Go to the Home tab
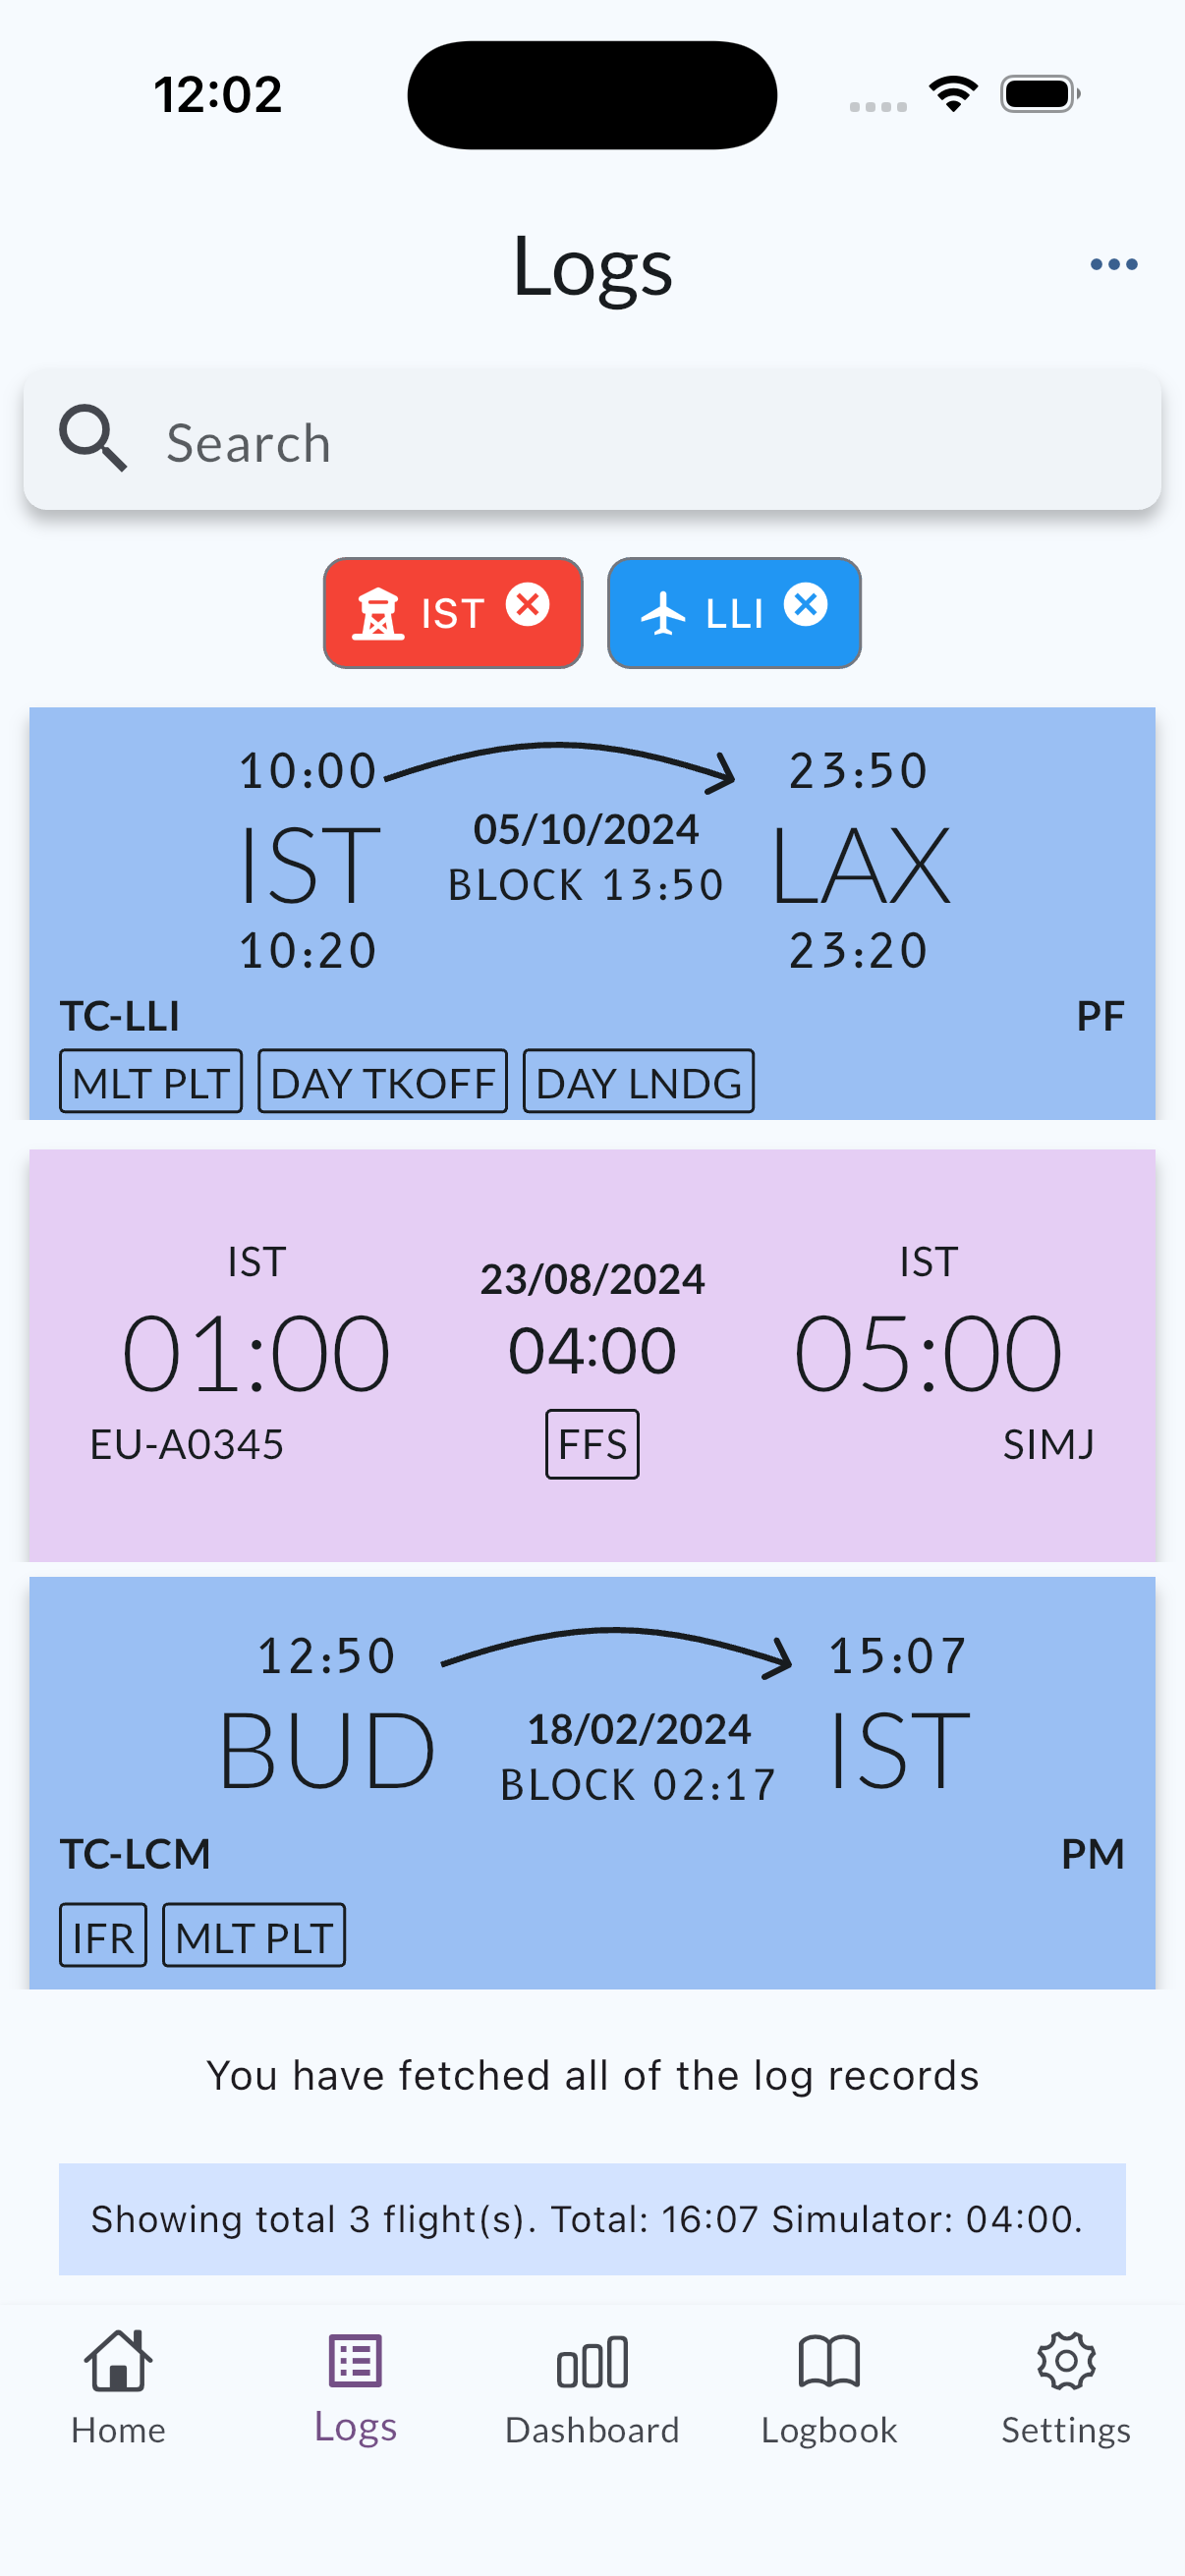The height and width of the screenshot is (2576, 1185). click(118, 2385)
